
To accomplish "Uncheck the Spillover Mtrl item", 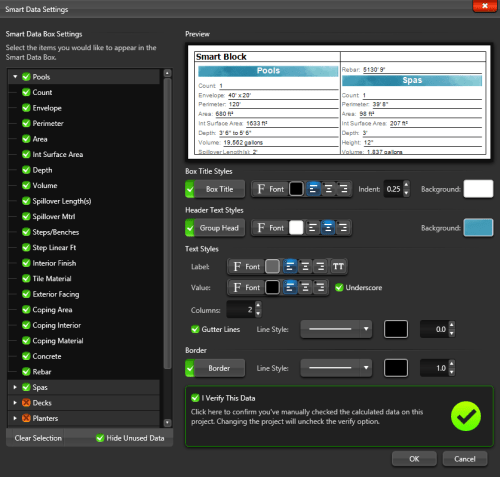I will click(26, 217).
